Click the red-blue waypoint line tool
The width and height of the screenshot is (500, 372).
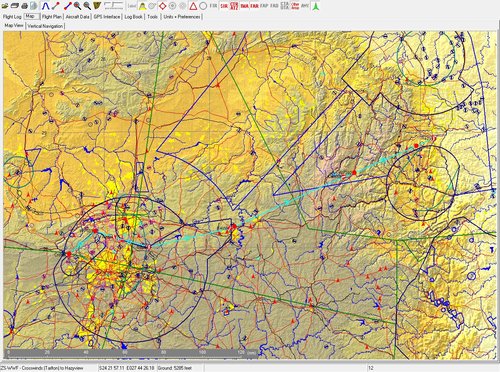(x=68, y=6)
